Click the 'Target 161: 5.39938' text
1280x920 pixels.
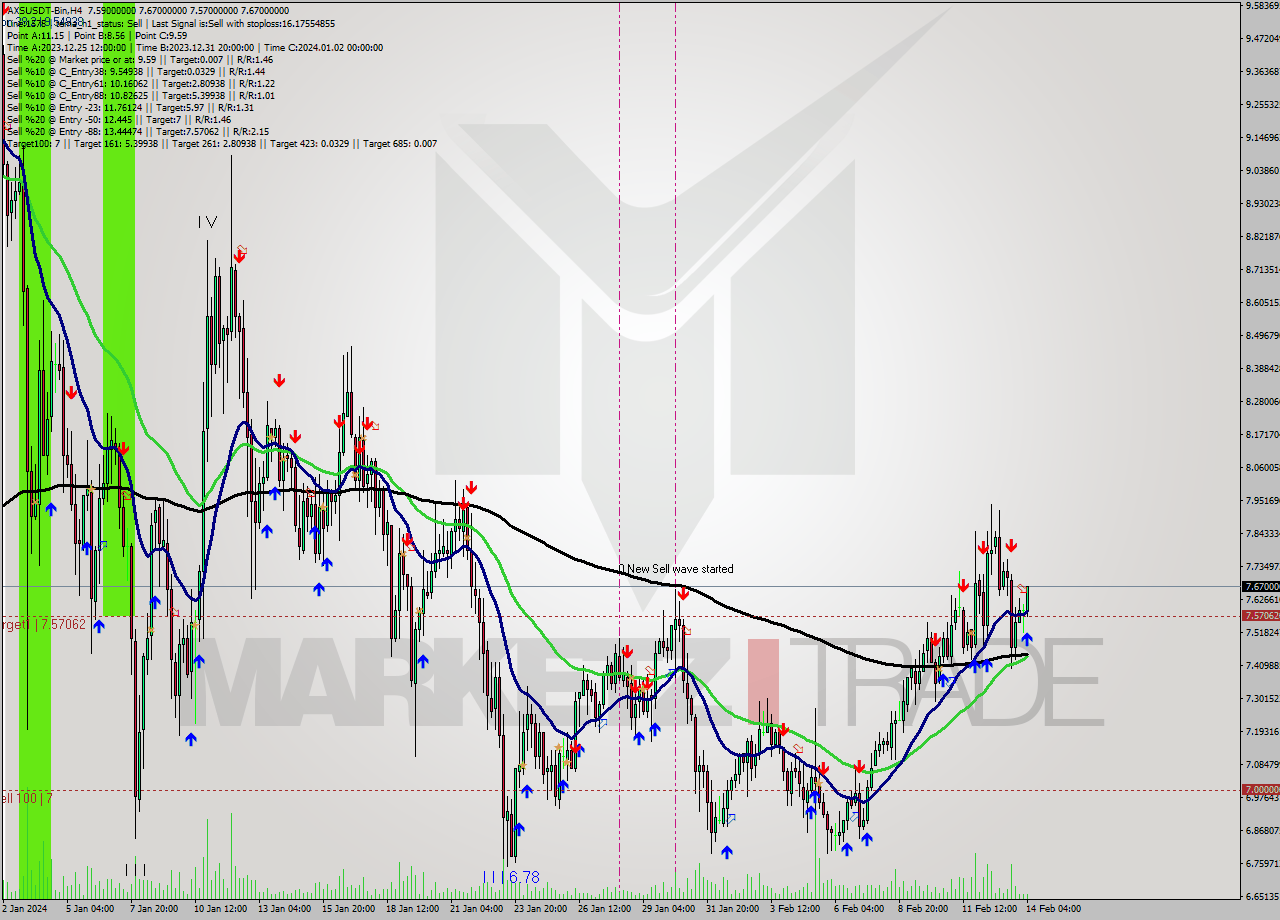pyautogui.click(x=117, y=143)
